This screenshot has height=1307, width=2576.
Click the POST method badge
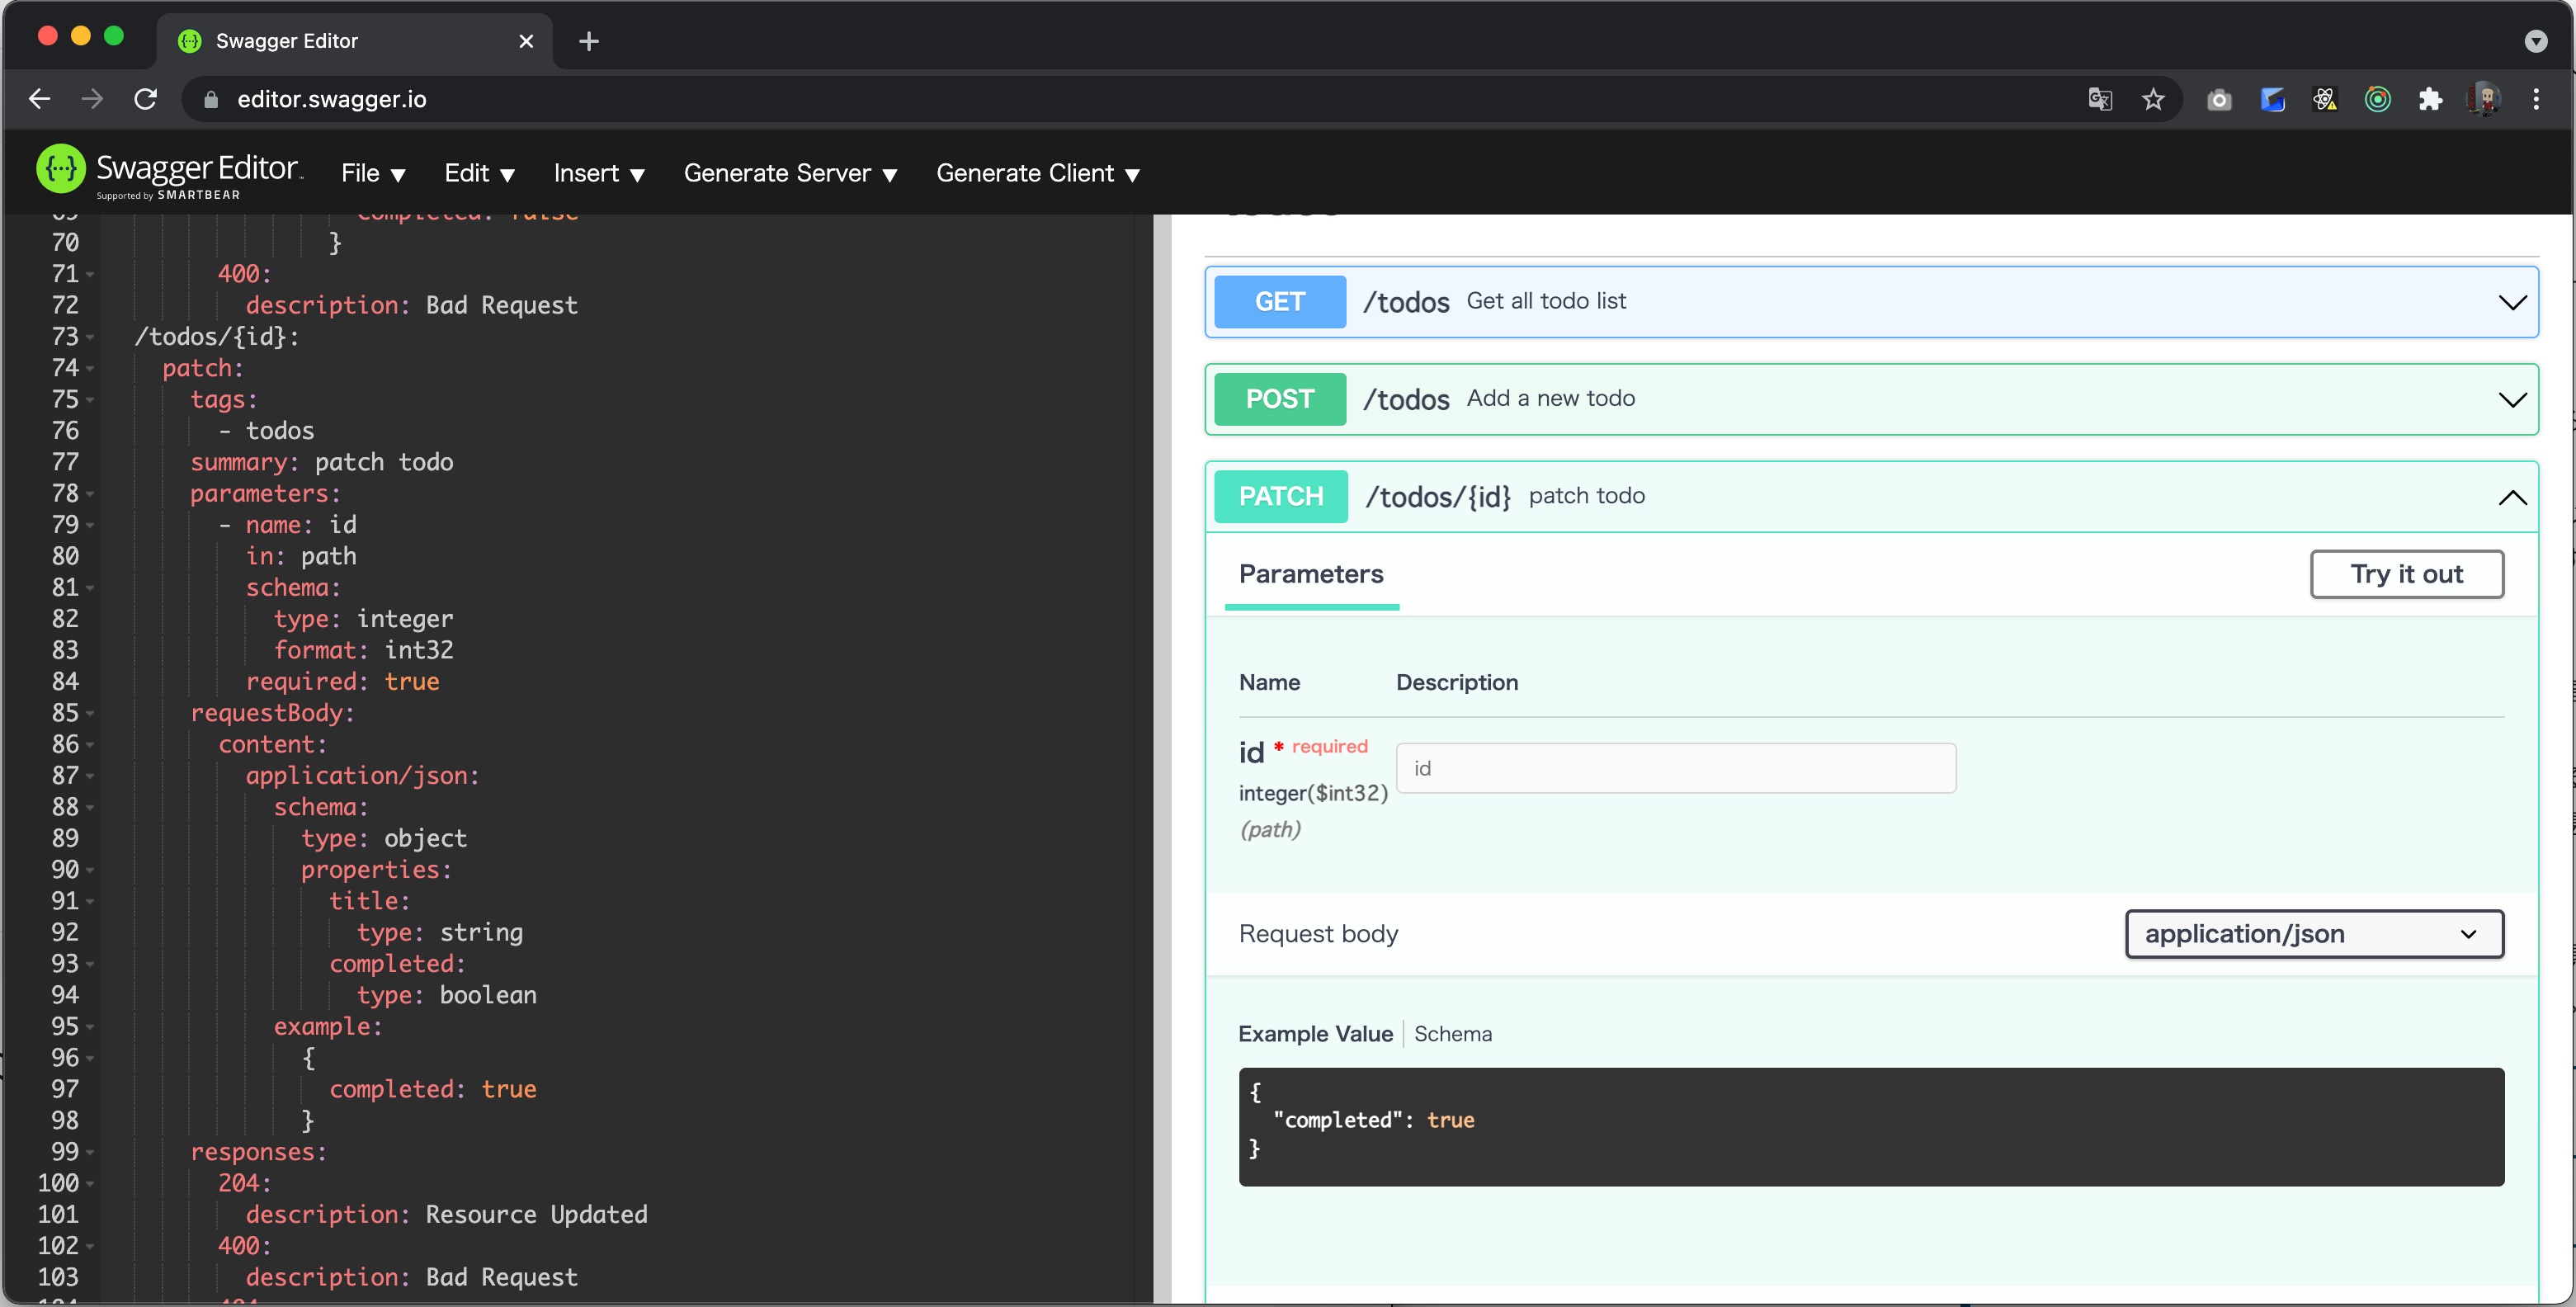click(1279, 399)
